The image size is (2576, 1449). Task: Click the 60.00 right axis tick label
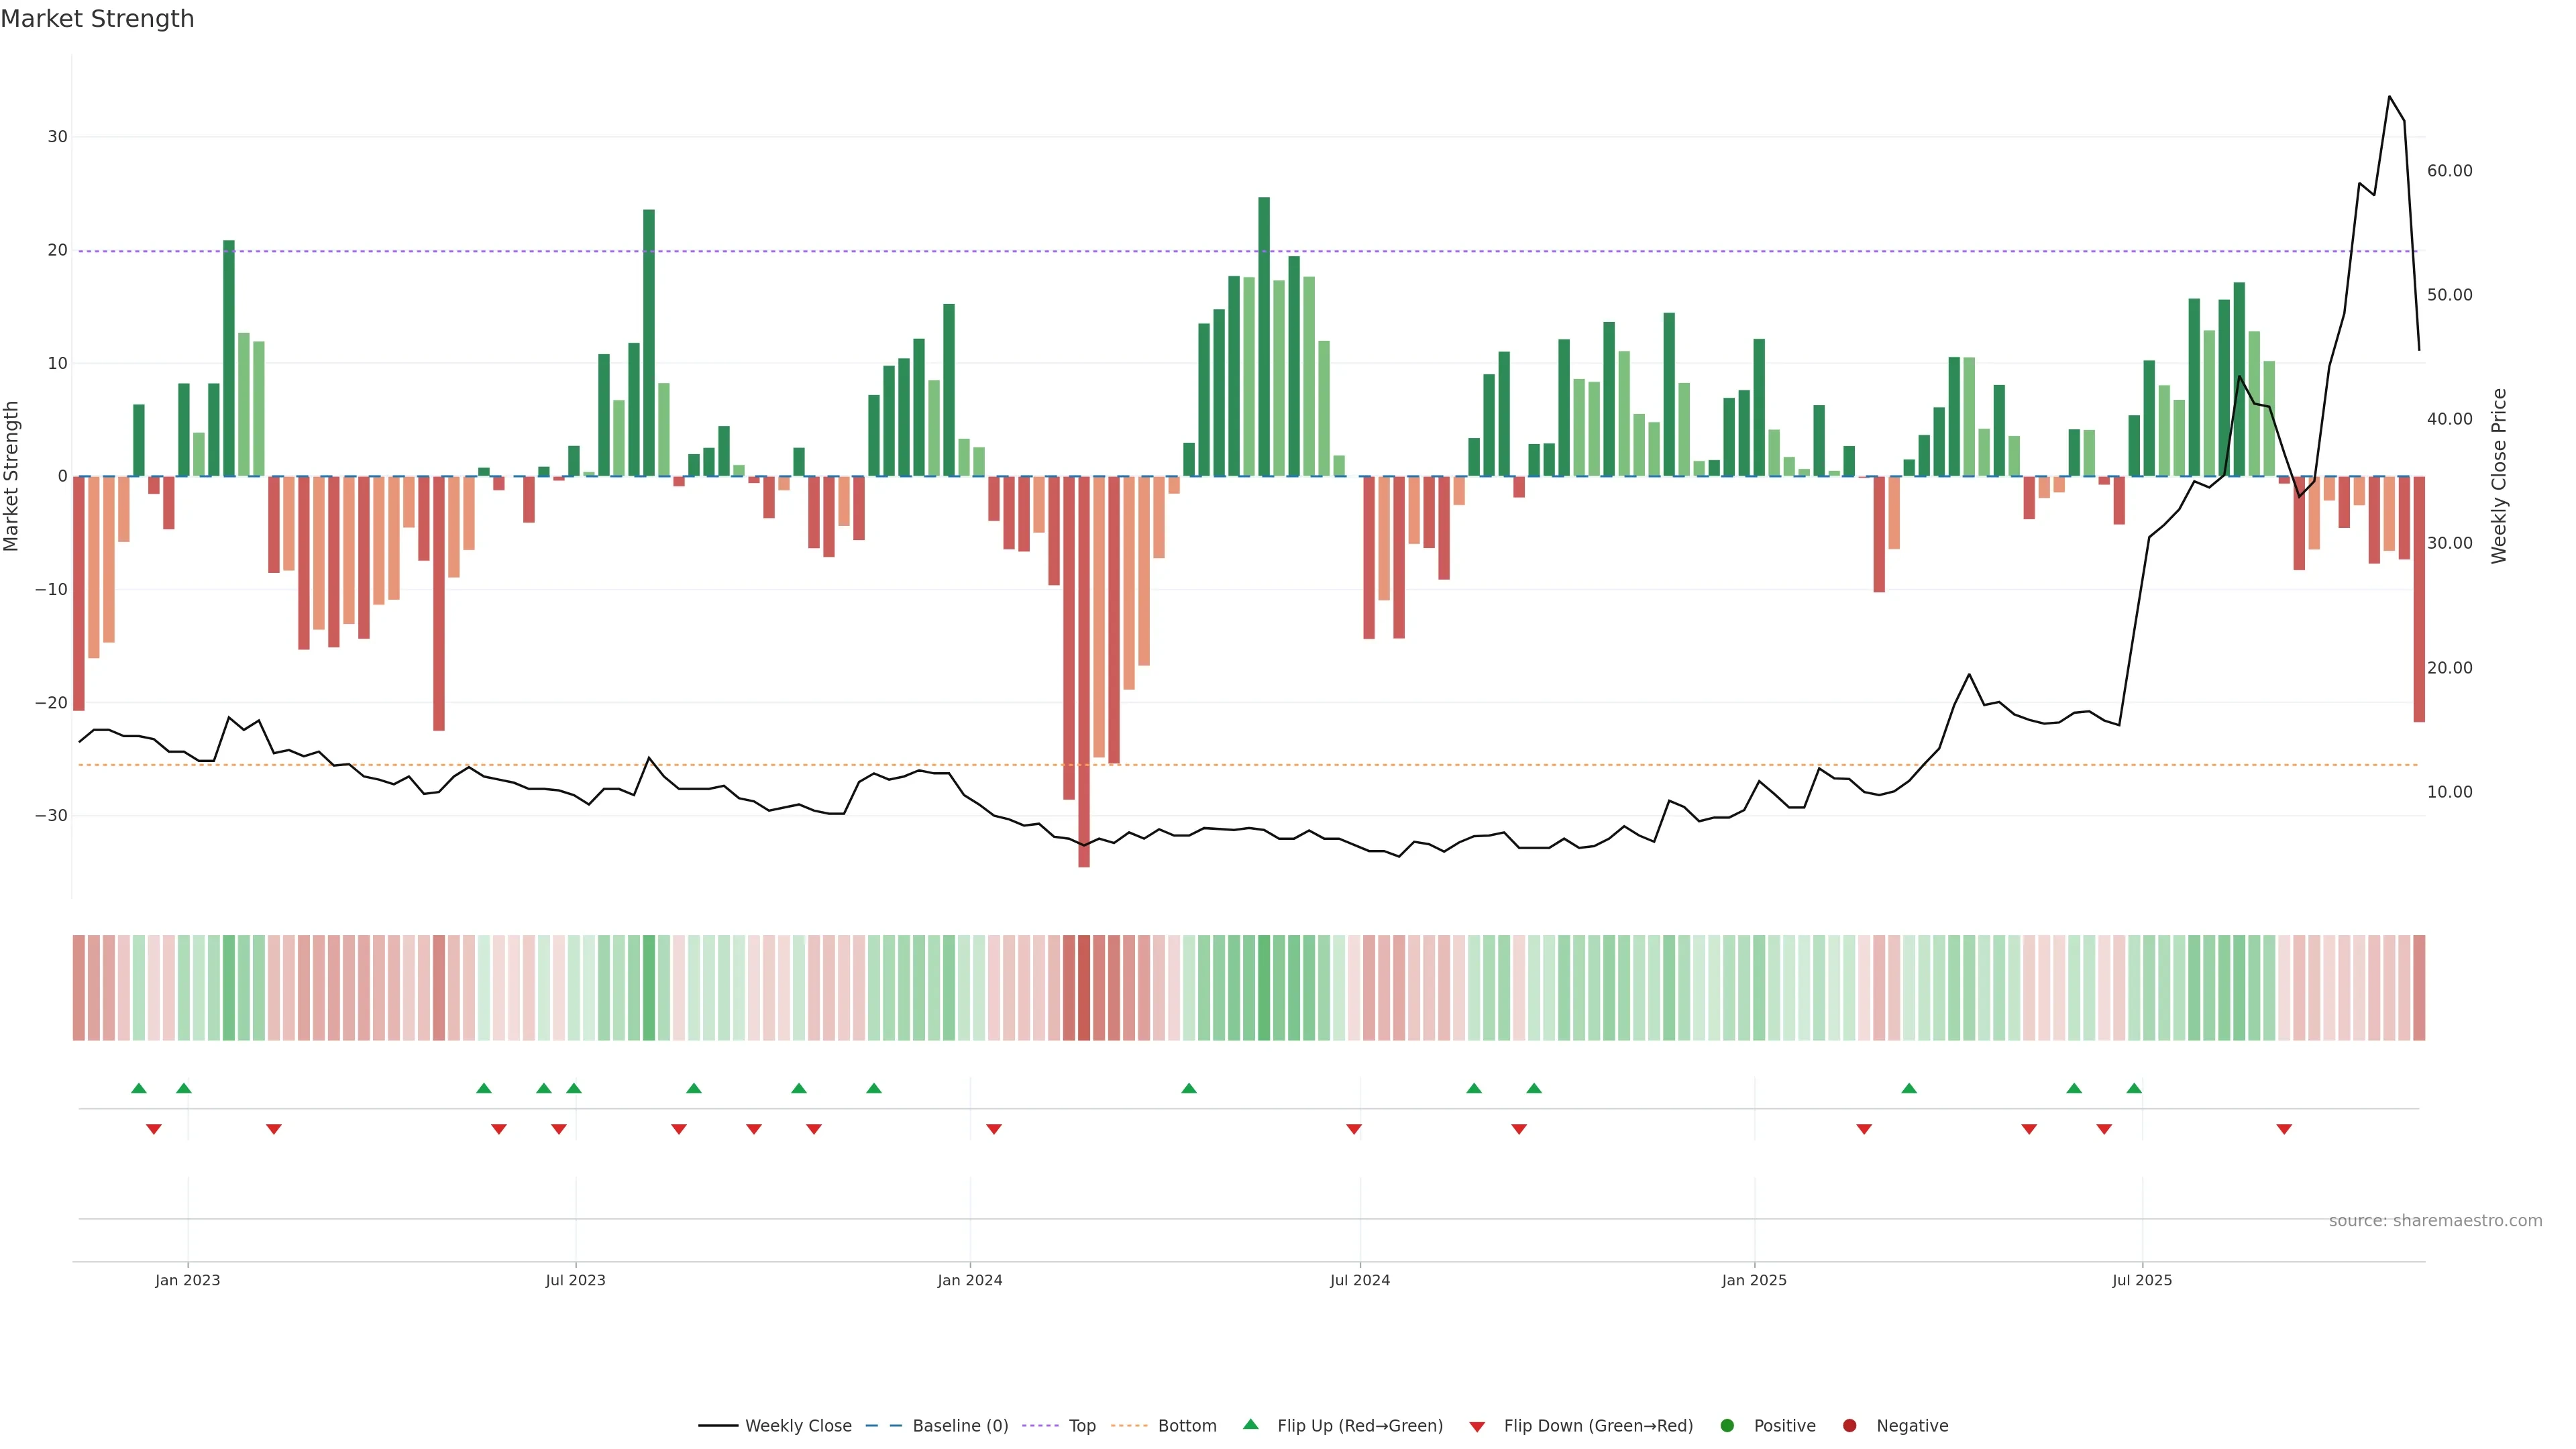tap(2449, 171)
